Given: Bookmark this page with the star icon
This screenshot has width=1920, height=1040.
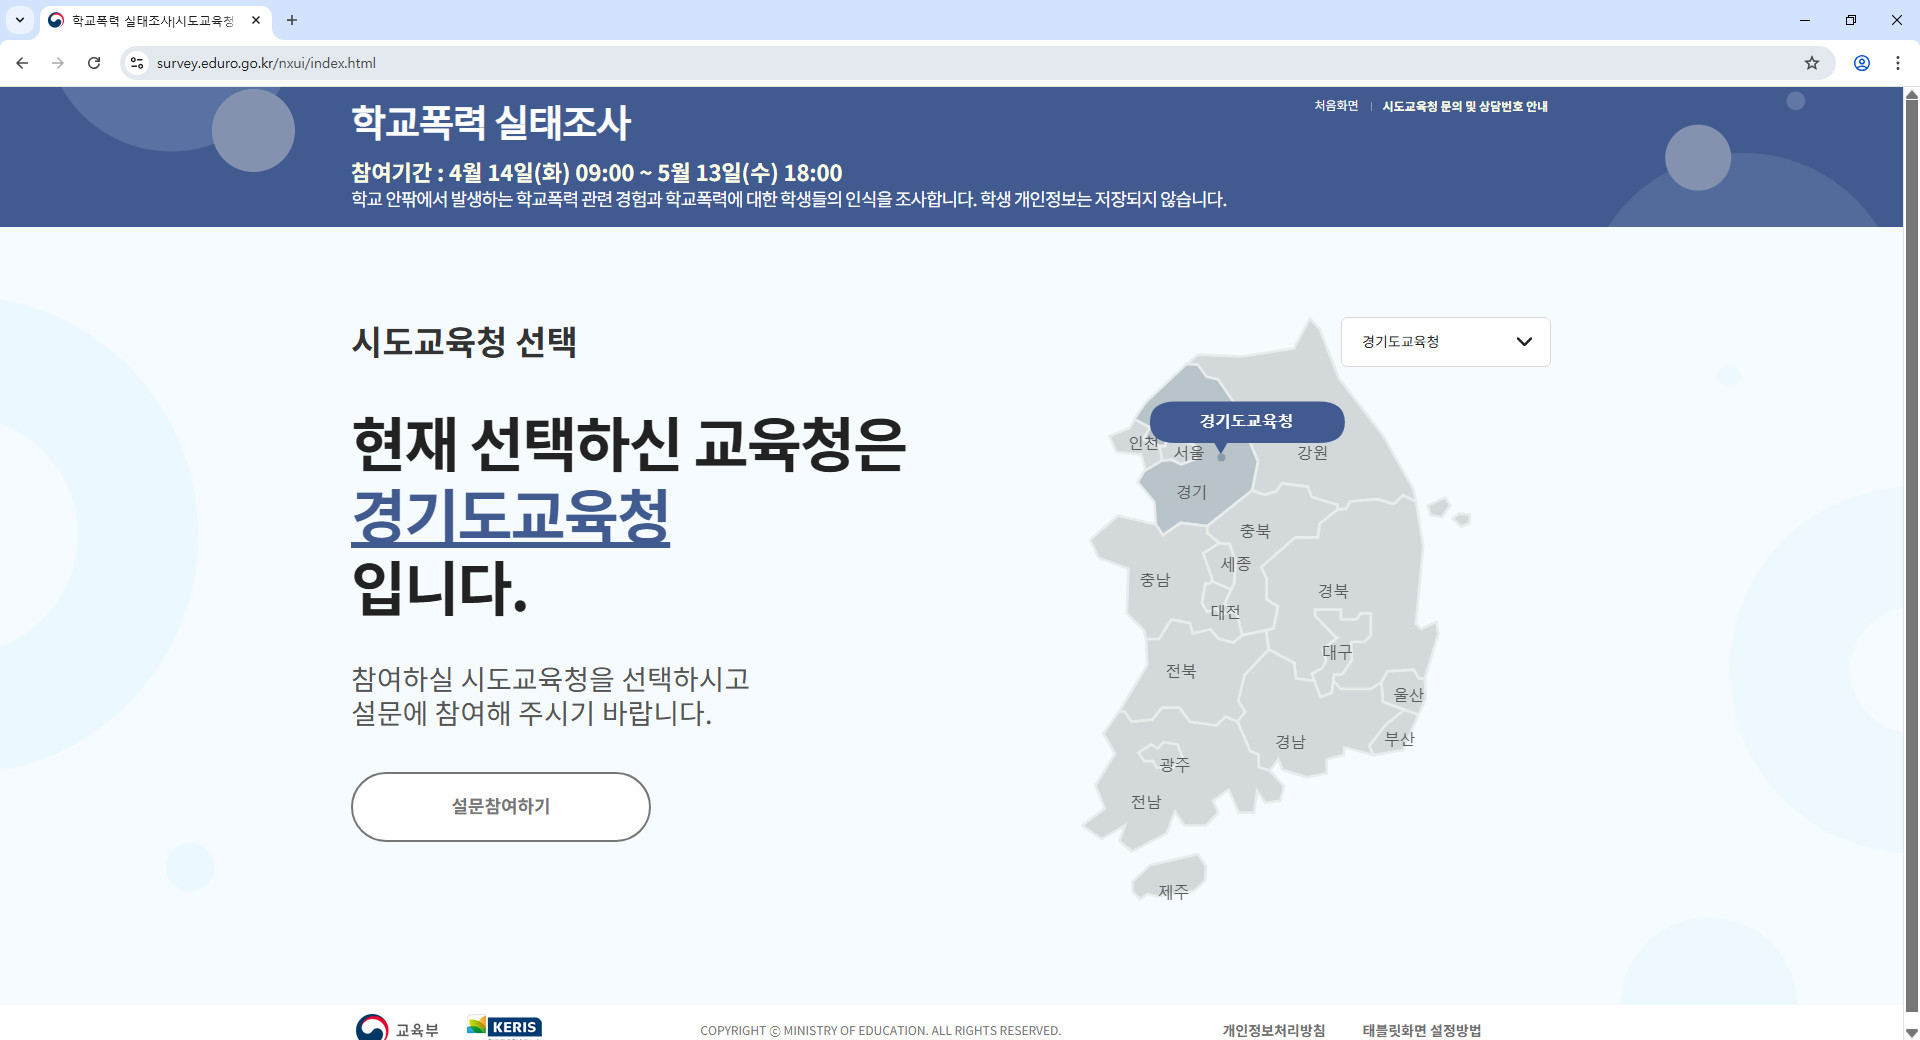Looking at the screenshot, I should 1811,63.
